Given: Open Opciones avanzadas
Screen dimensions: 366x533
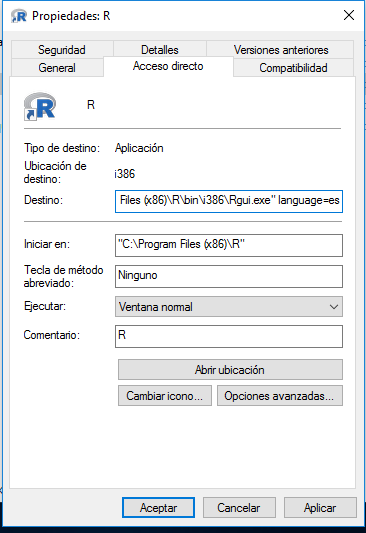Looking at the screenshot, I should 280,396.
